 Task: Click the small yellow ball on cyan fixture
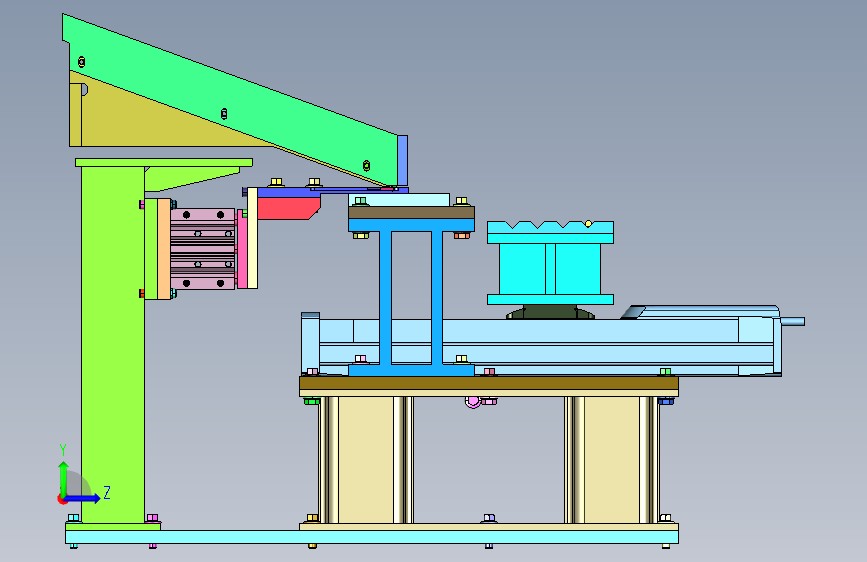coord(588,224)
